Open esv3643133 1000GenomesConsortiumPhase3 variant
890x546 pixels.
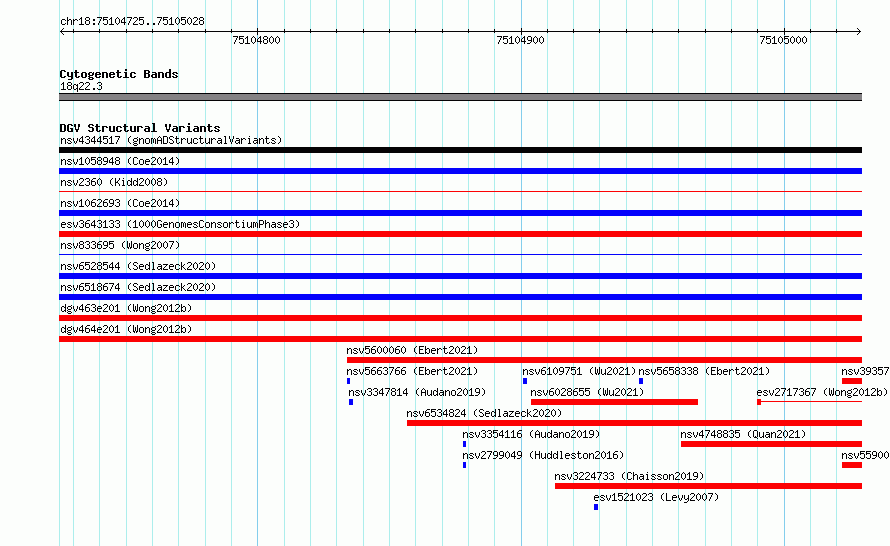(x=180, y=224)
